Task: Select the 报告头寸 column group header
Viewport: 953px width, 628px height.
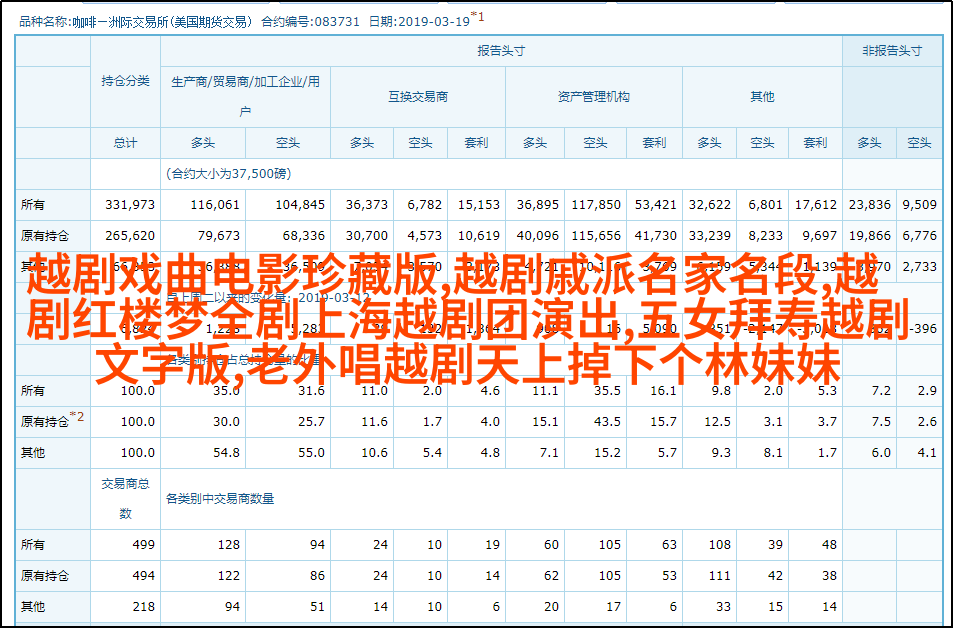Action: pyautogui.click(x=500, y=51)
